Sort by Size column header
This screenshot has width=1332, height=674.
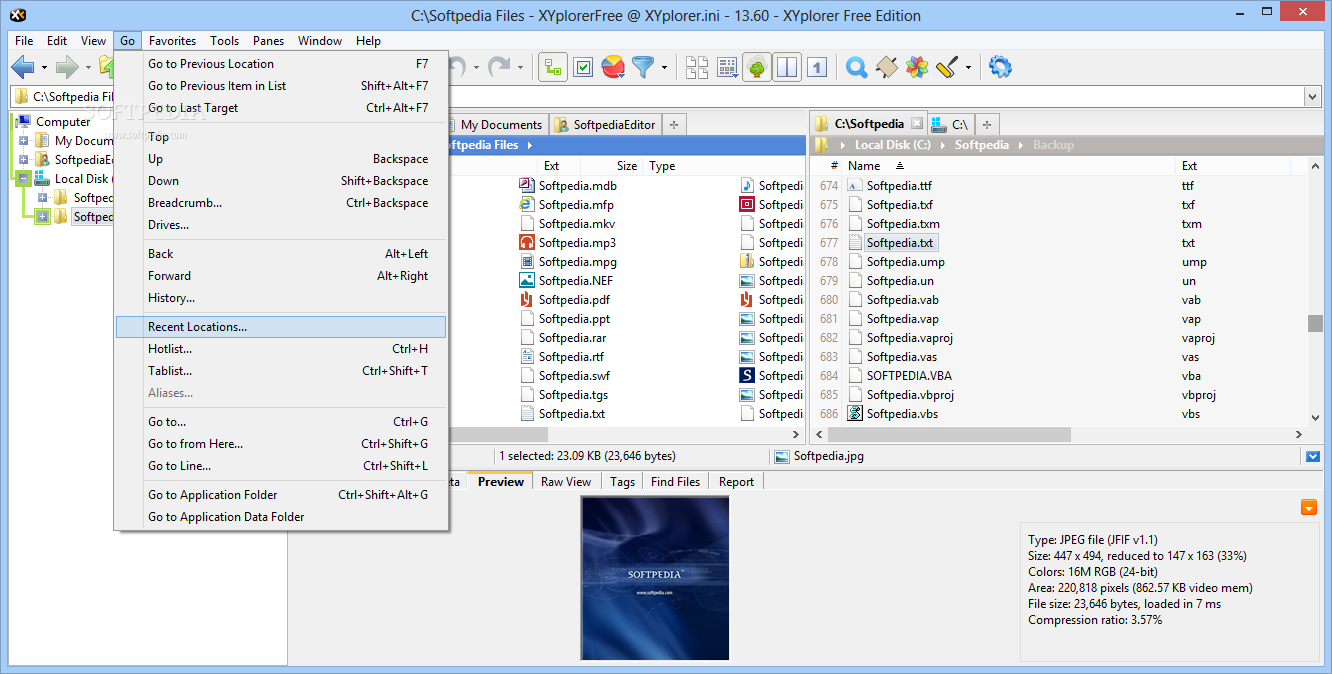[x=627, y=166]
